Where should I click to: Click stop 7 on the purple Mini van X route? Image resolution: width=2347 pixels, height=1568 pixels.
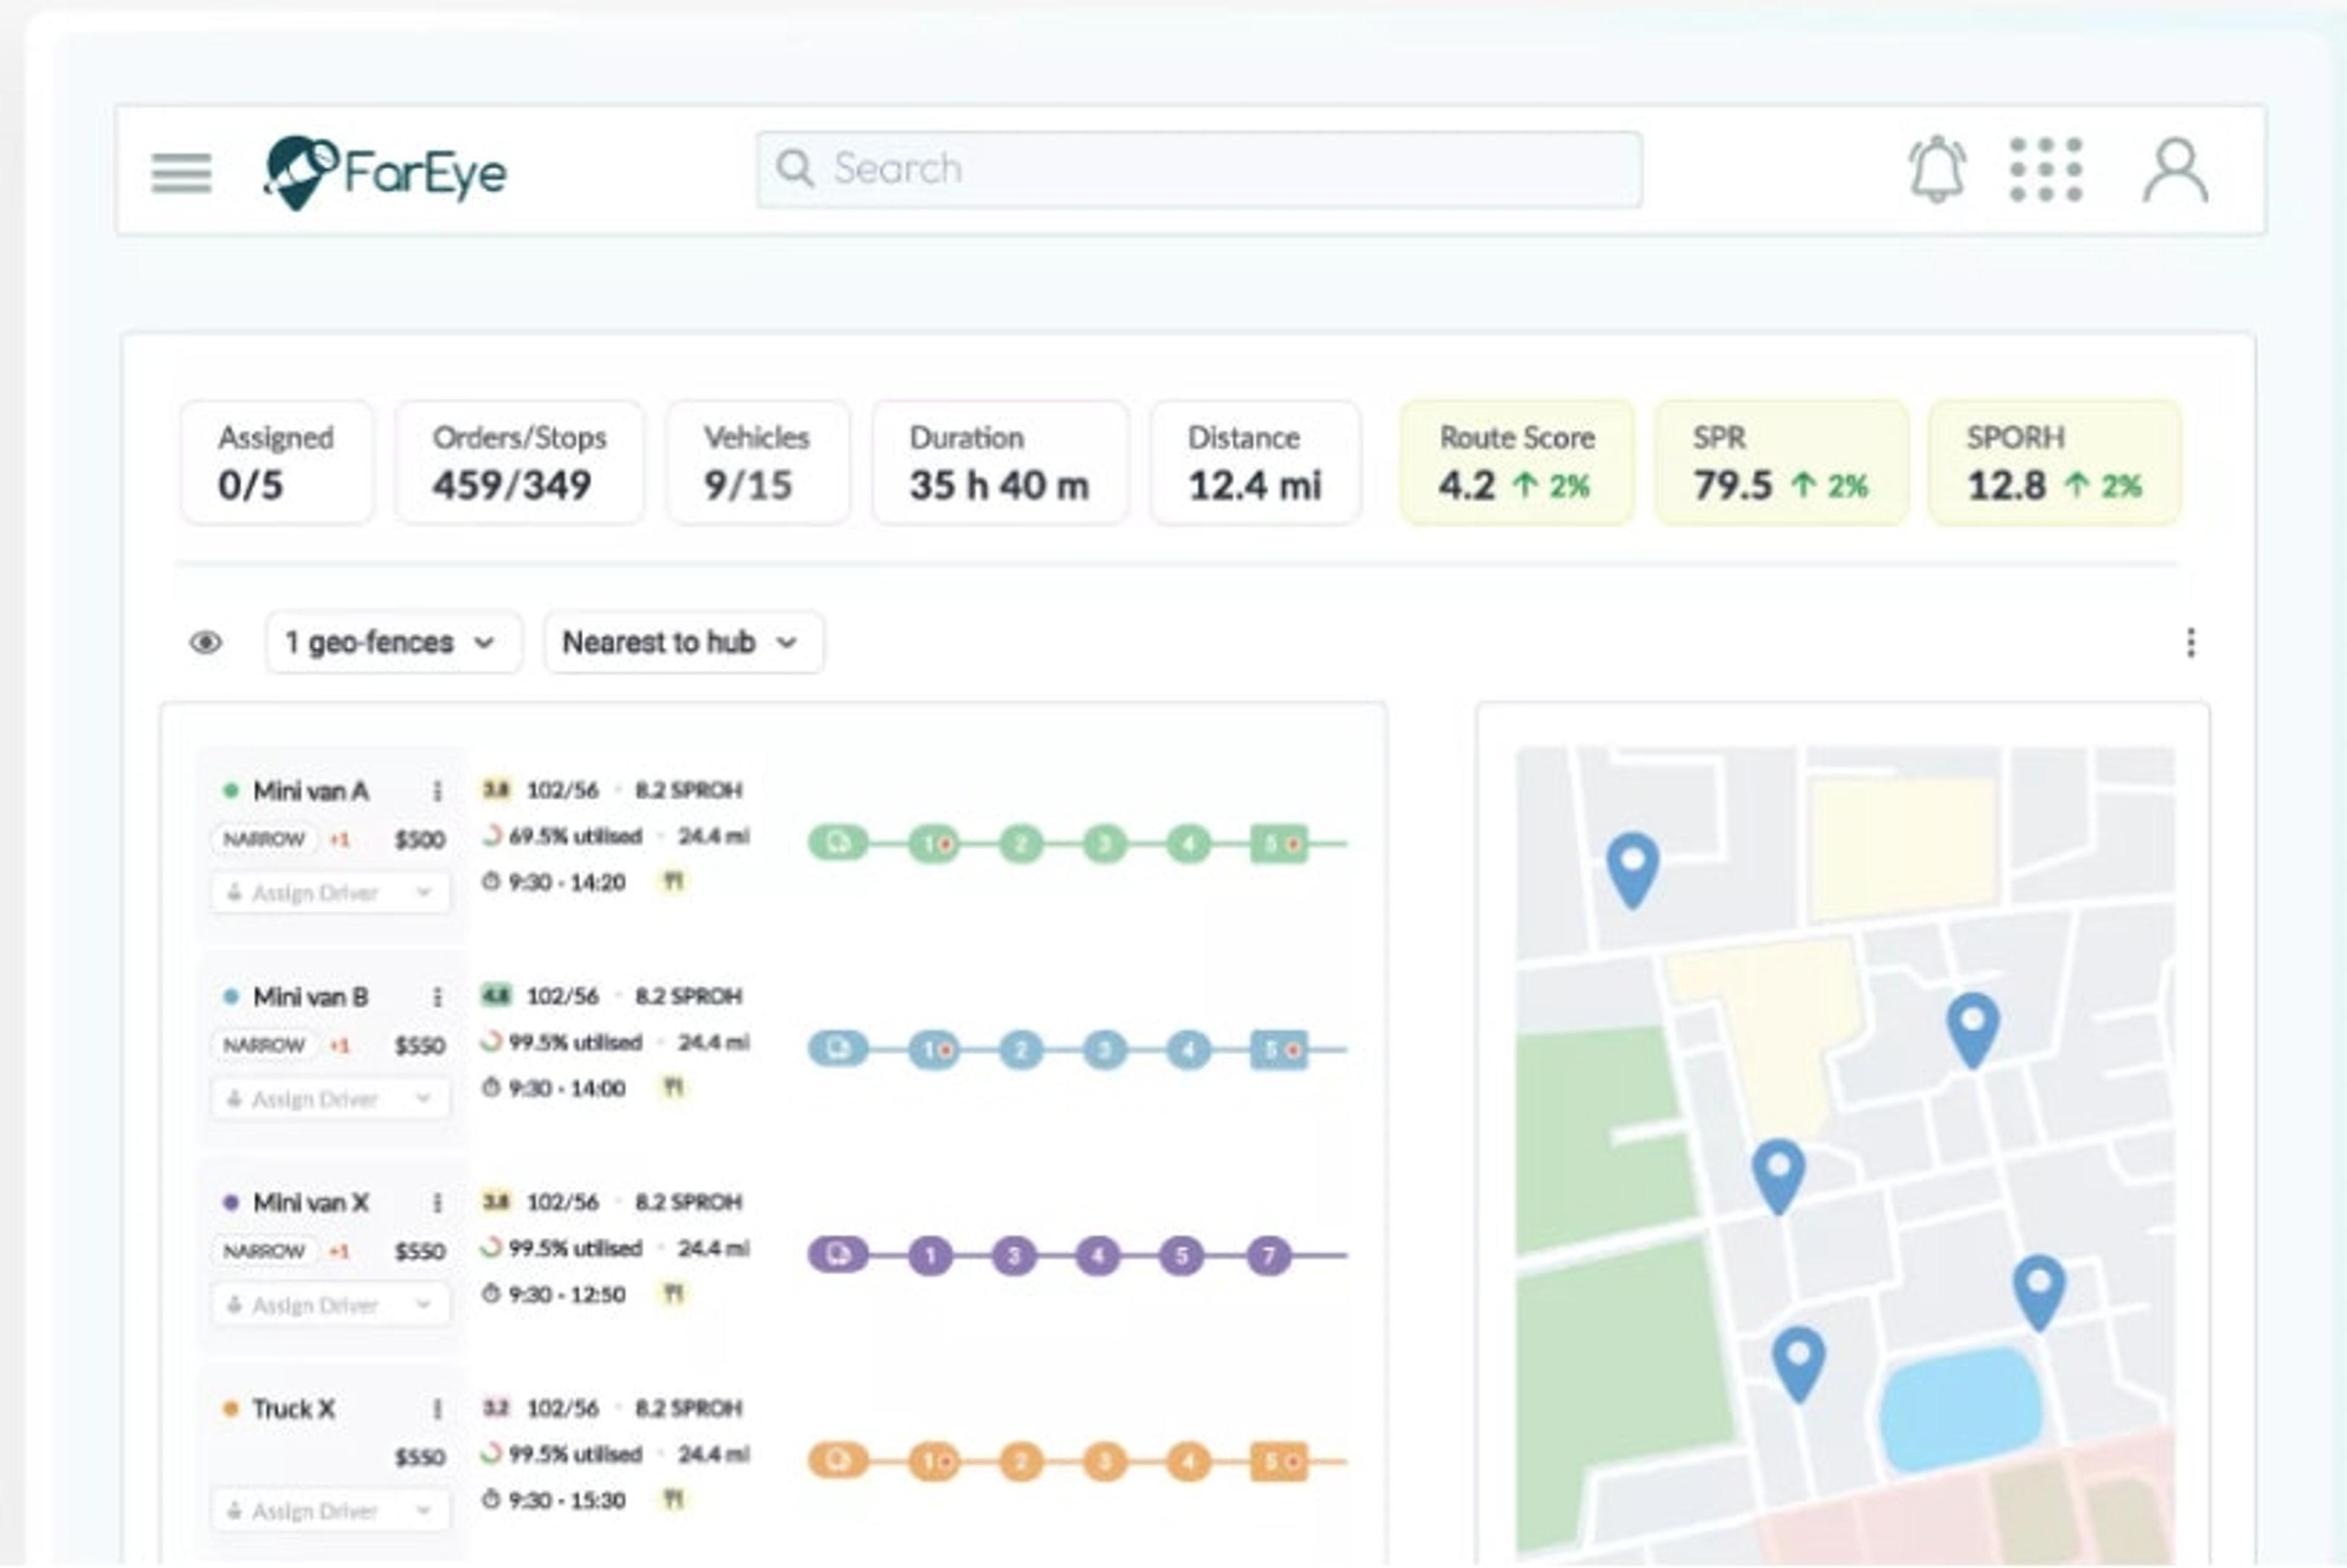pos(1268,1255)
